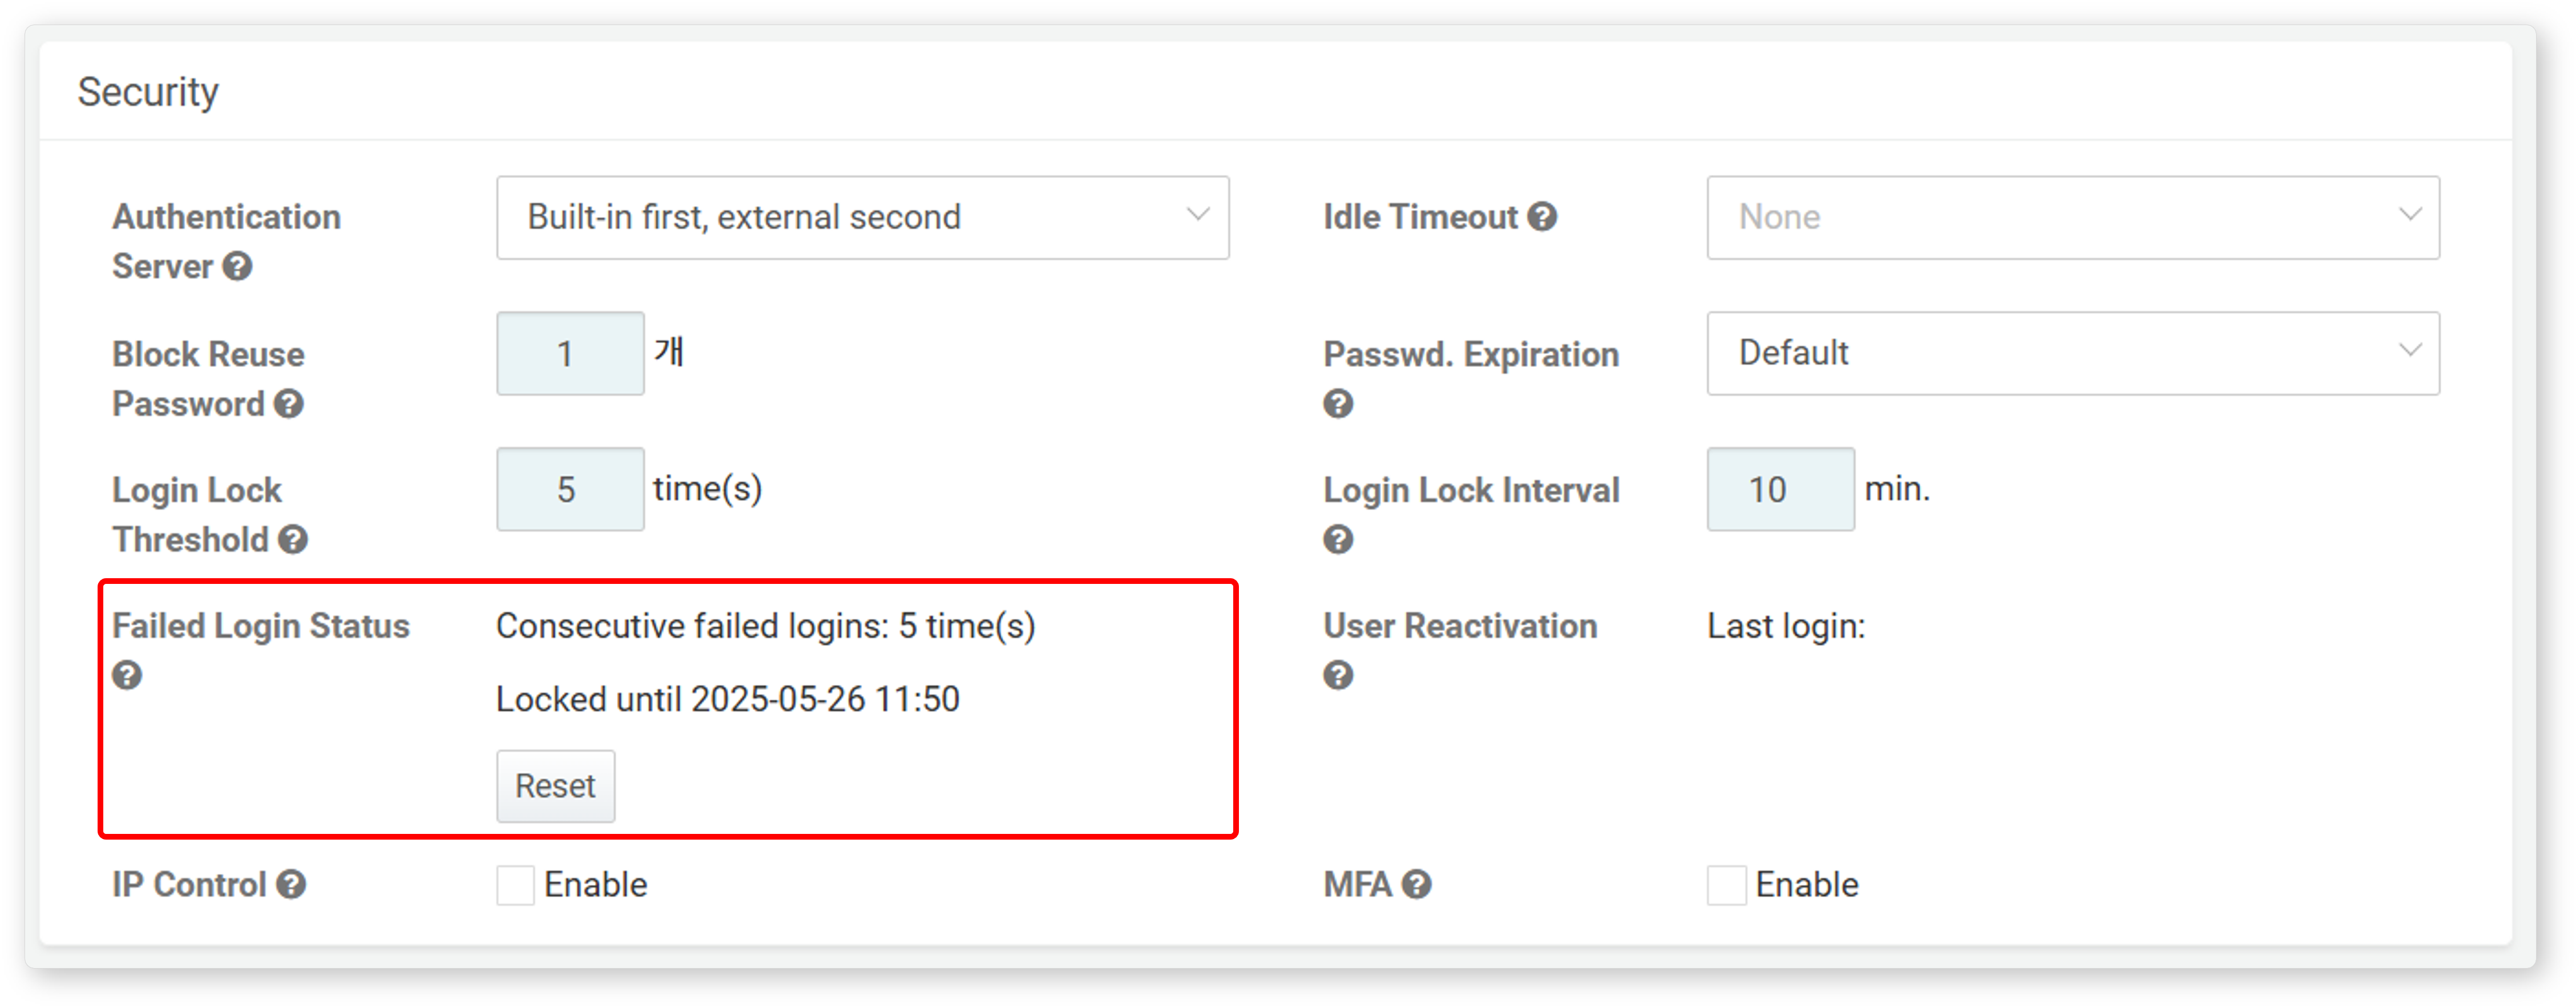Screen dimensions: 2576x1008
Task: Click Login Lock Threshold help icon
Action: pyautogui.click(x=293, y=540)
